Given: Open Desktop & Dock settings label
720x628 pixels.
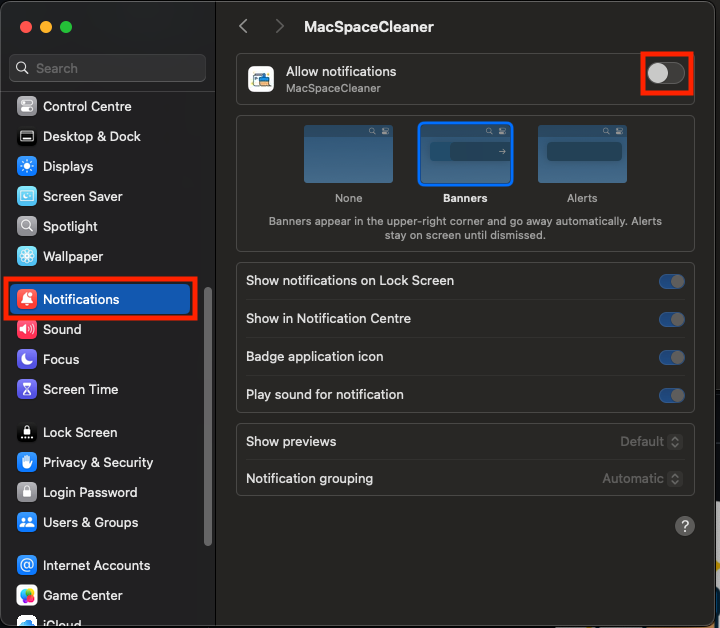Looking at the screenshot, I should point(92,136).
